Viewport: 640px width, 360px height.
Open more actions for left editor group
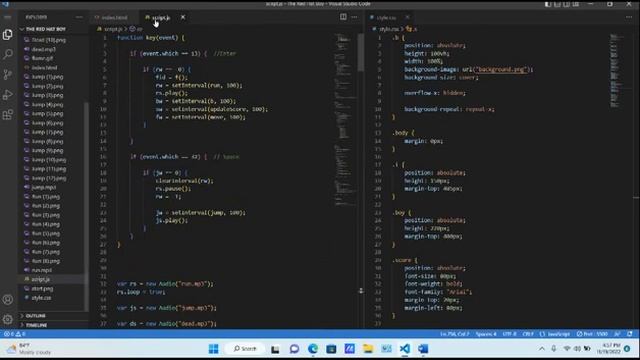coord(354,17)
